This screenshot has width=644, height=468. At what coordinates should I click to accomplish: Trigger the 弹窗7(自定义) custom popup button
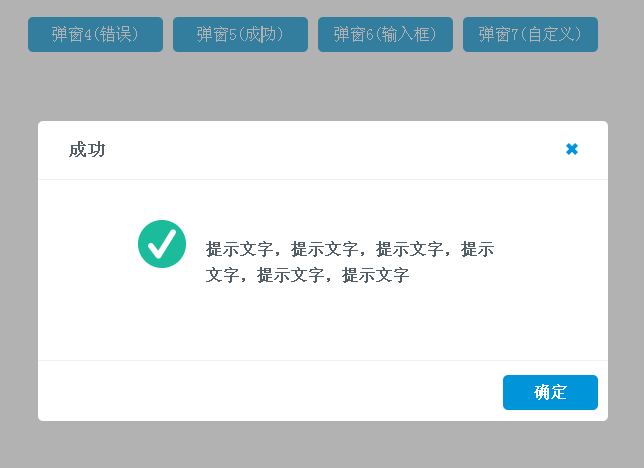point(530,34)
